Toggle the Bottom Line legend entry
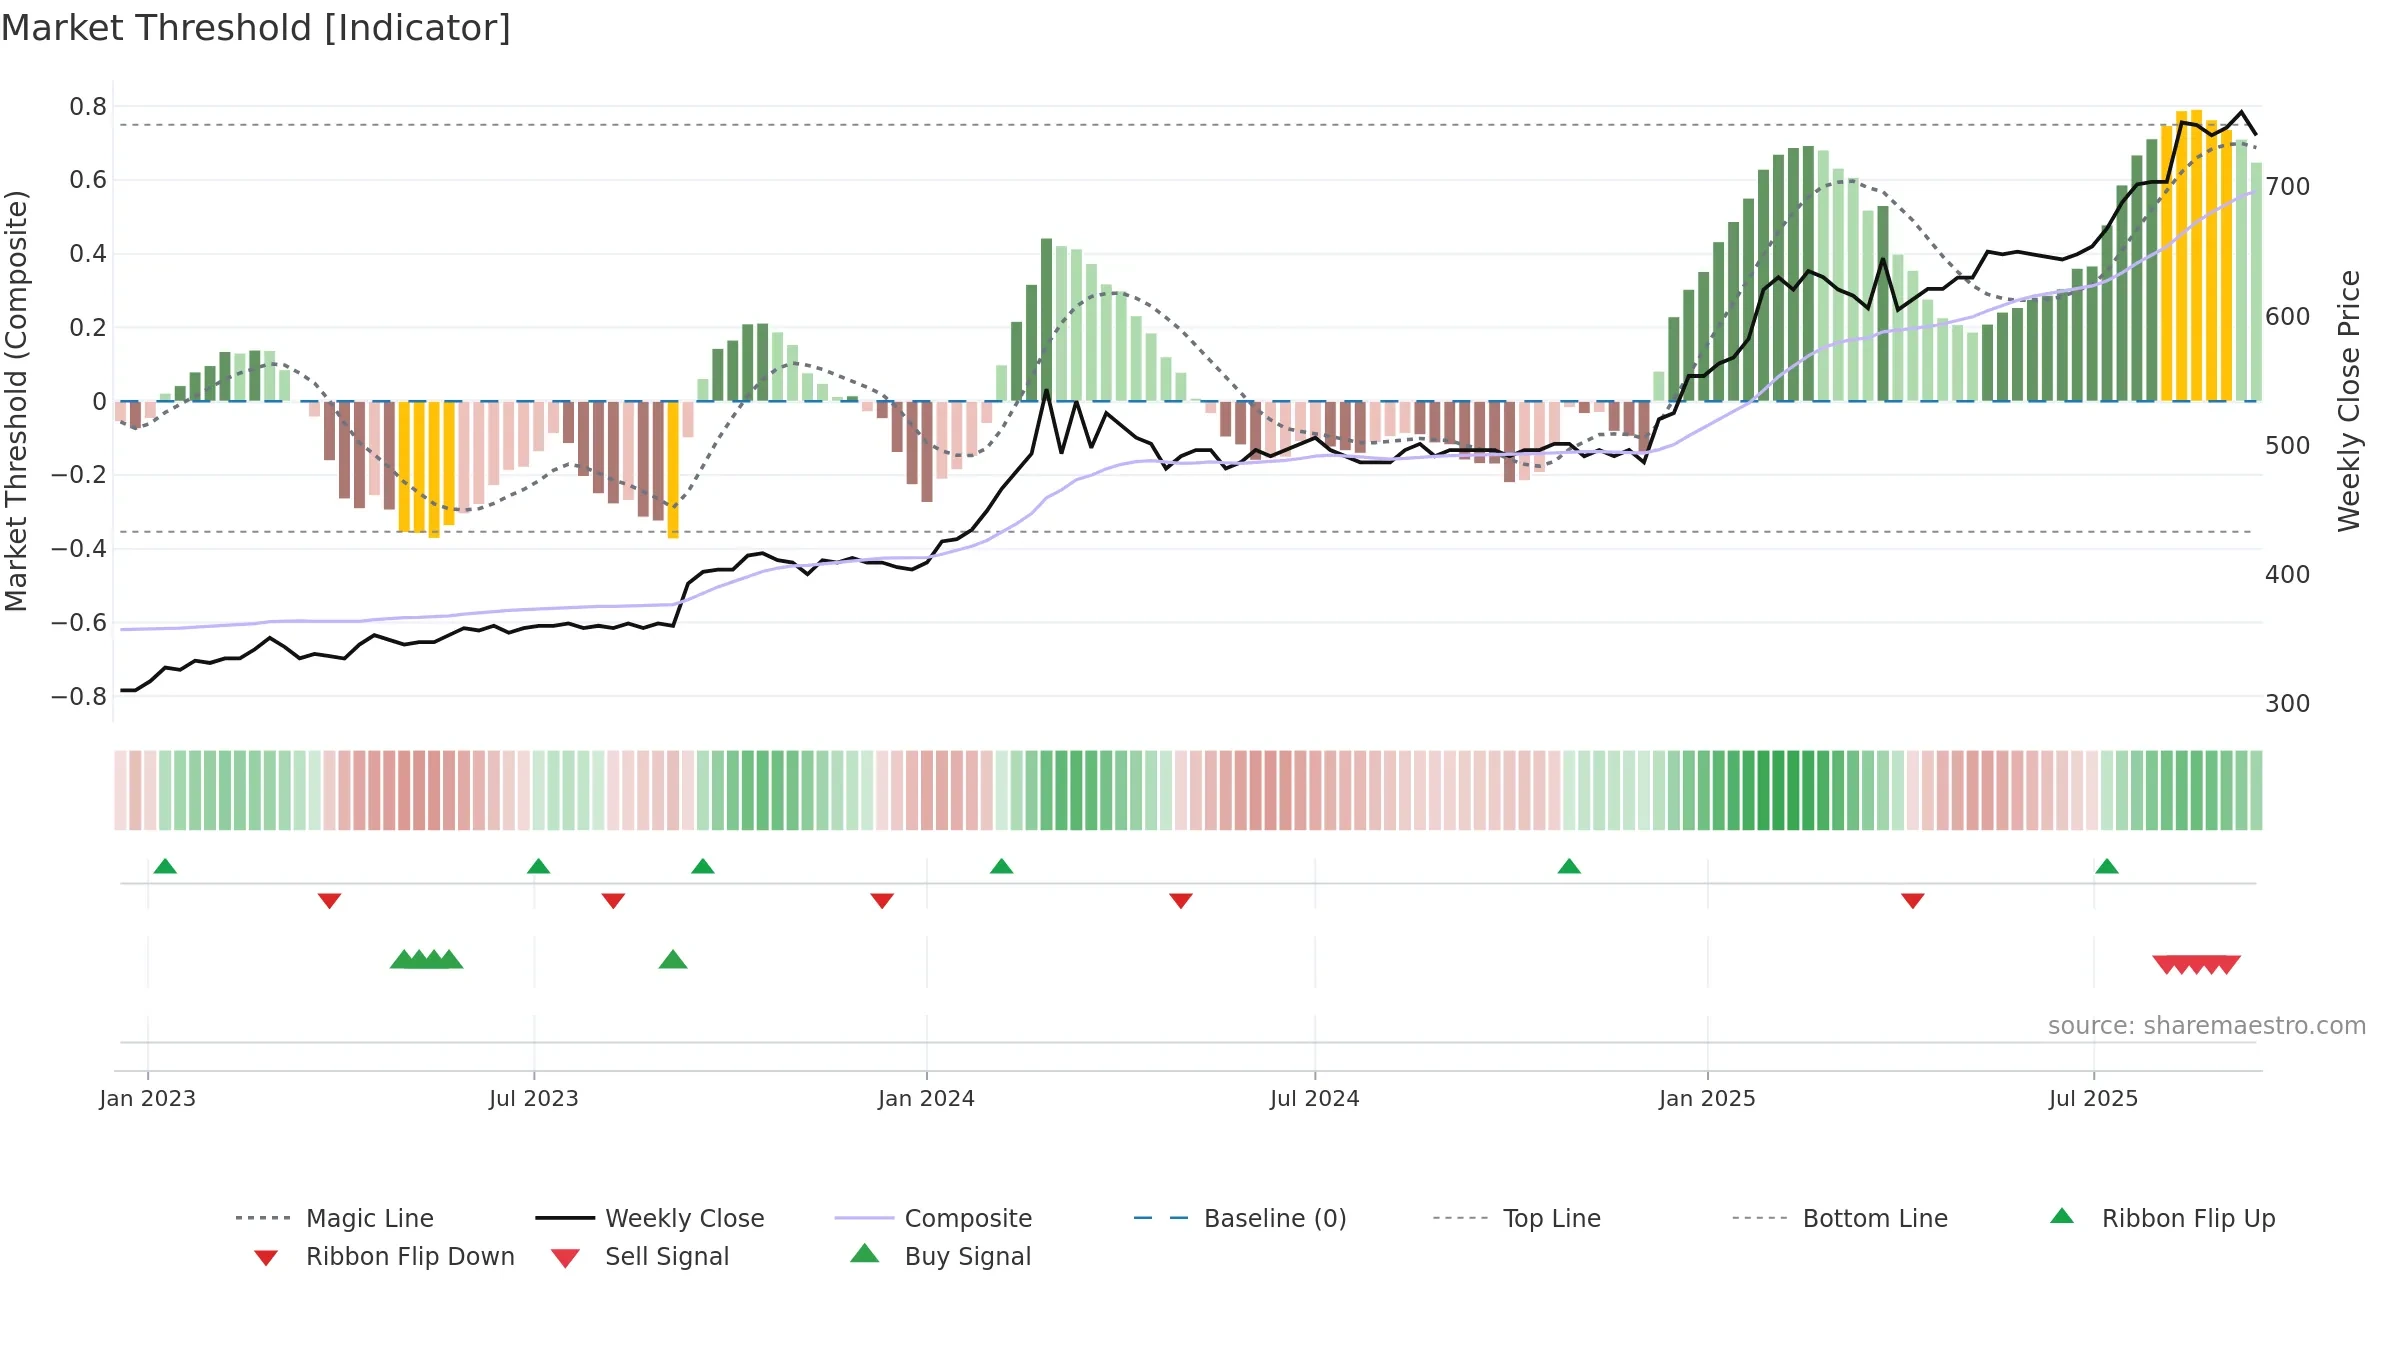The image size is (2400, 1350). click(x=1840, y=1218)
